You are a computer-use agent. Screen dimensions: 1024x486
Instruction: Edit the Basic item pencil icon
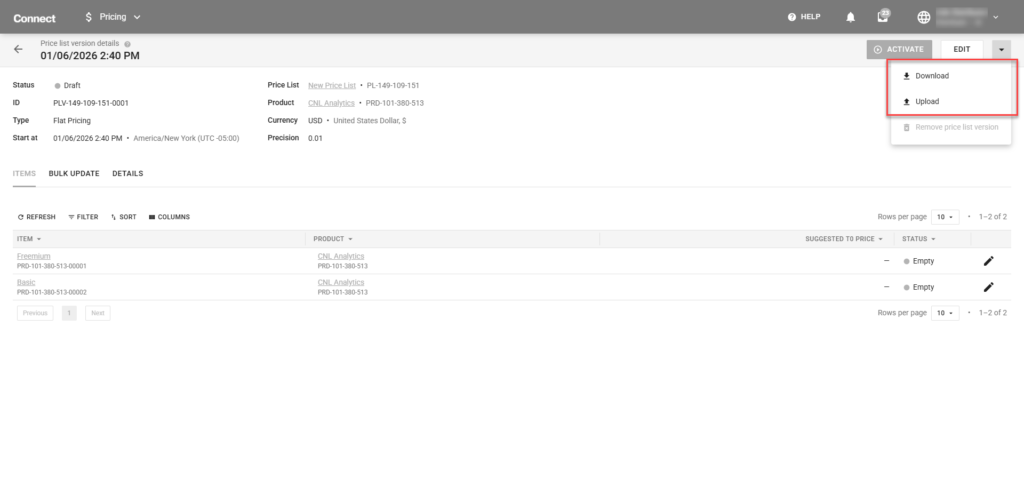pyautogui.click(x=988, y=287)
